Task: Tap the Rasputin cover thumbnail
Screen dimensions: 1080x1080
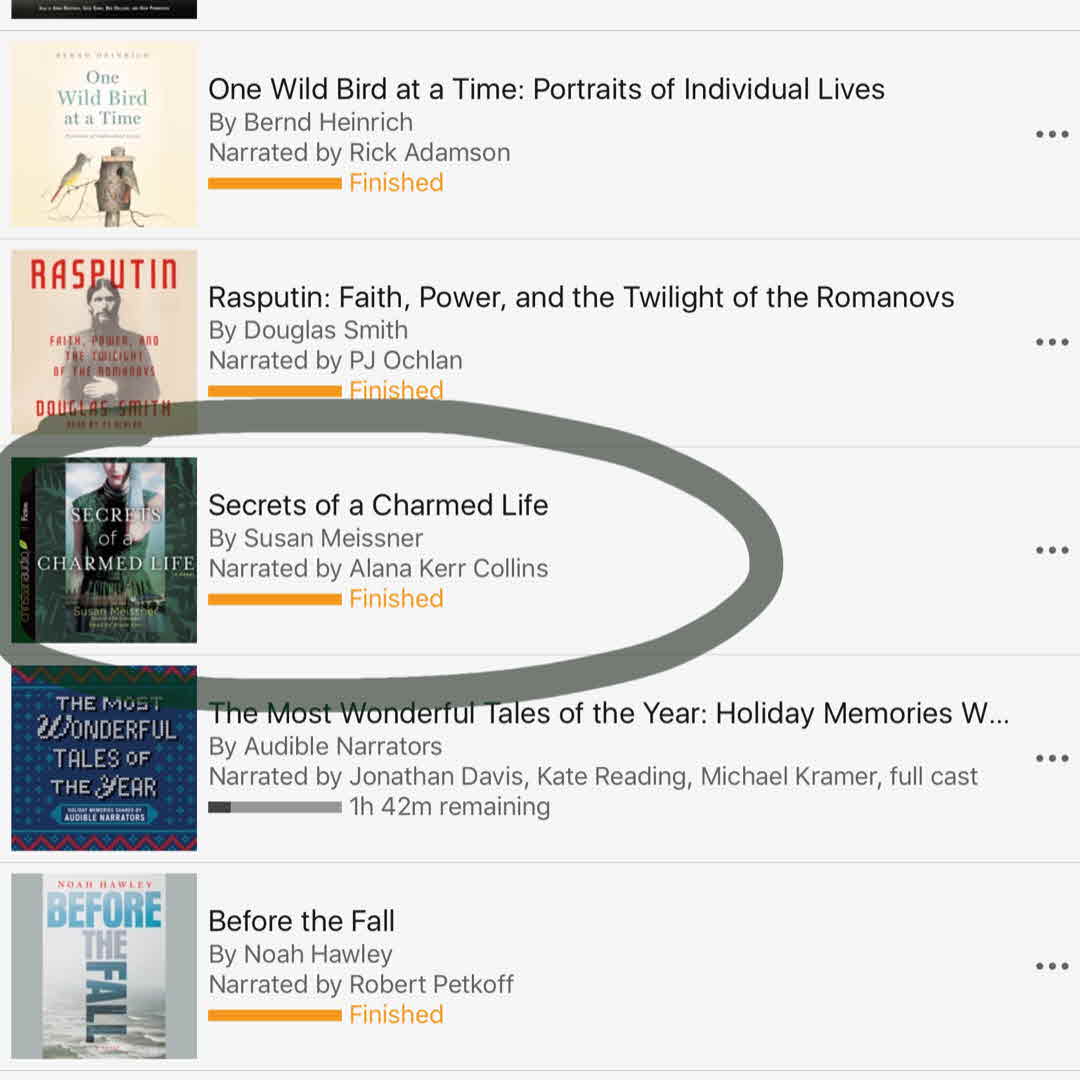Action: point(104,342)
